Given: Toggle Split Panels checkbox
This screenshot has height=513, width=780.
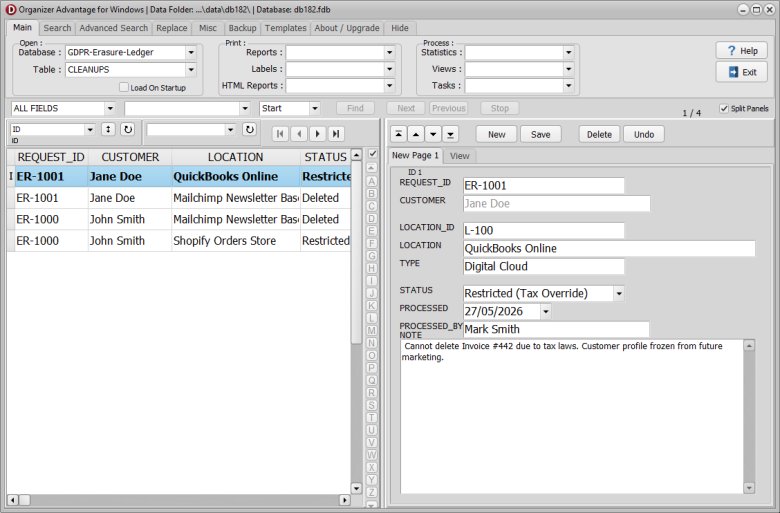Looking at the screenshot, I should 724,108.
